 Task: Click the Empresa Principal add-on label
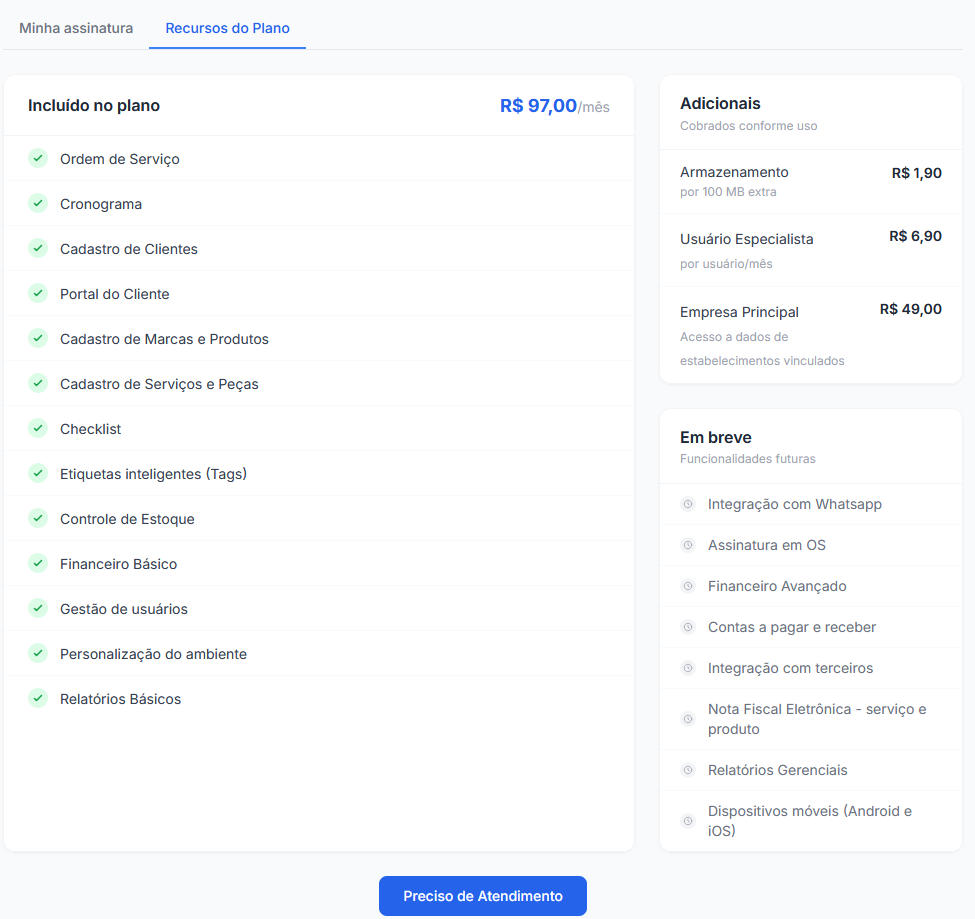739,312
